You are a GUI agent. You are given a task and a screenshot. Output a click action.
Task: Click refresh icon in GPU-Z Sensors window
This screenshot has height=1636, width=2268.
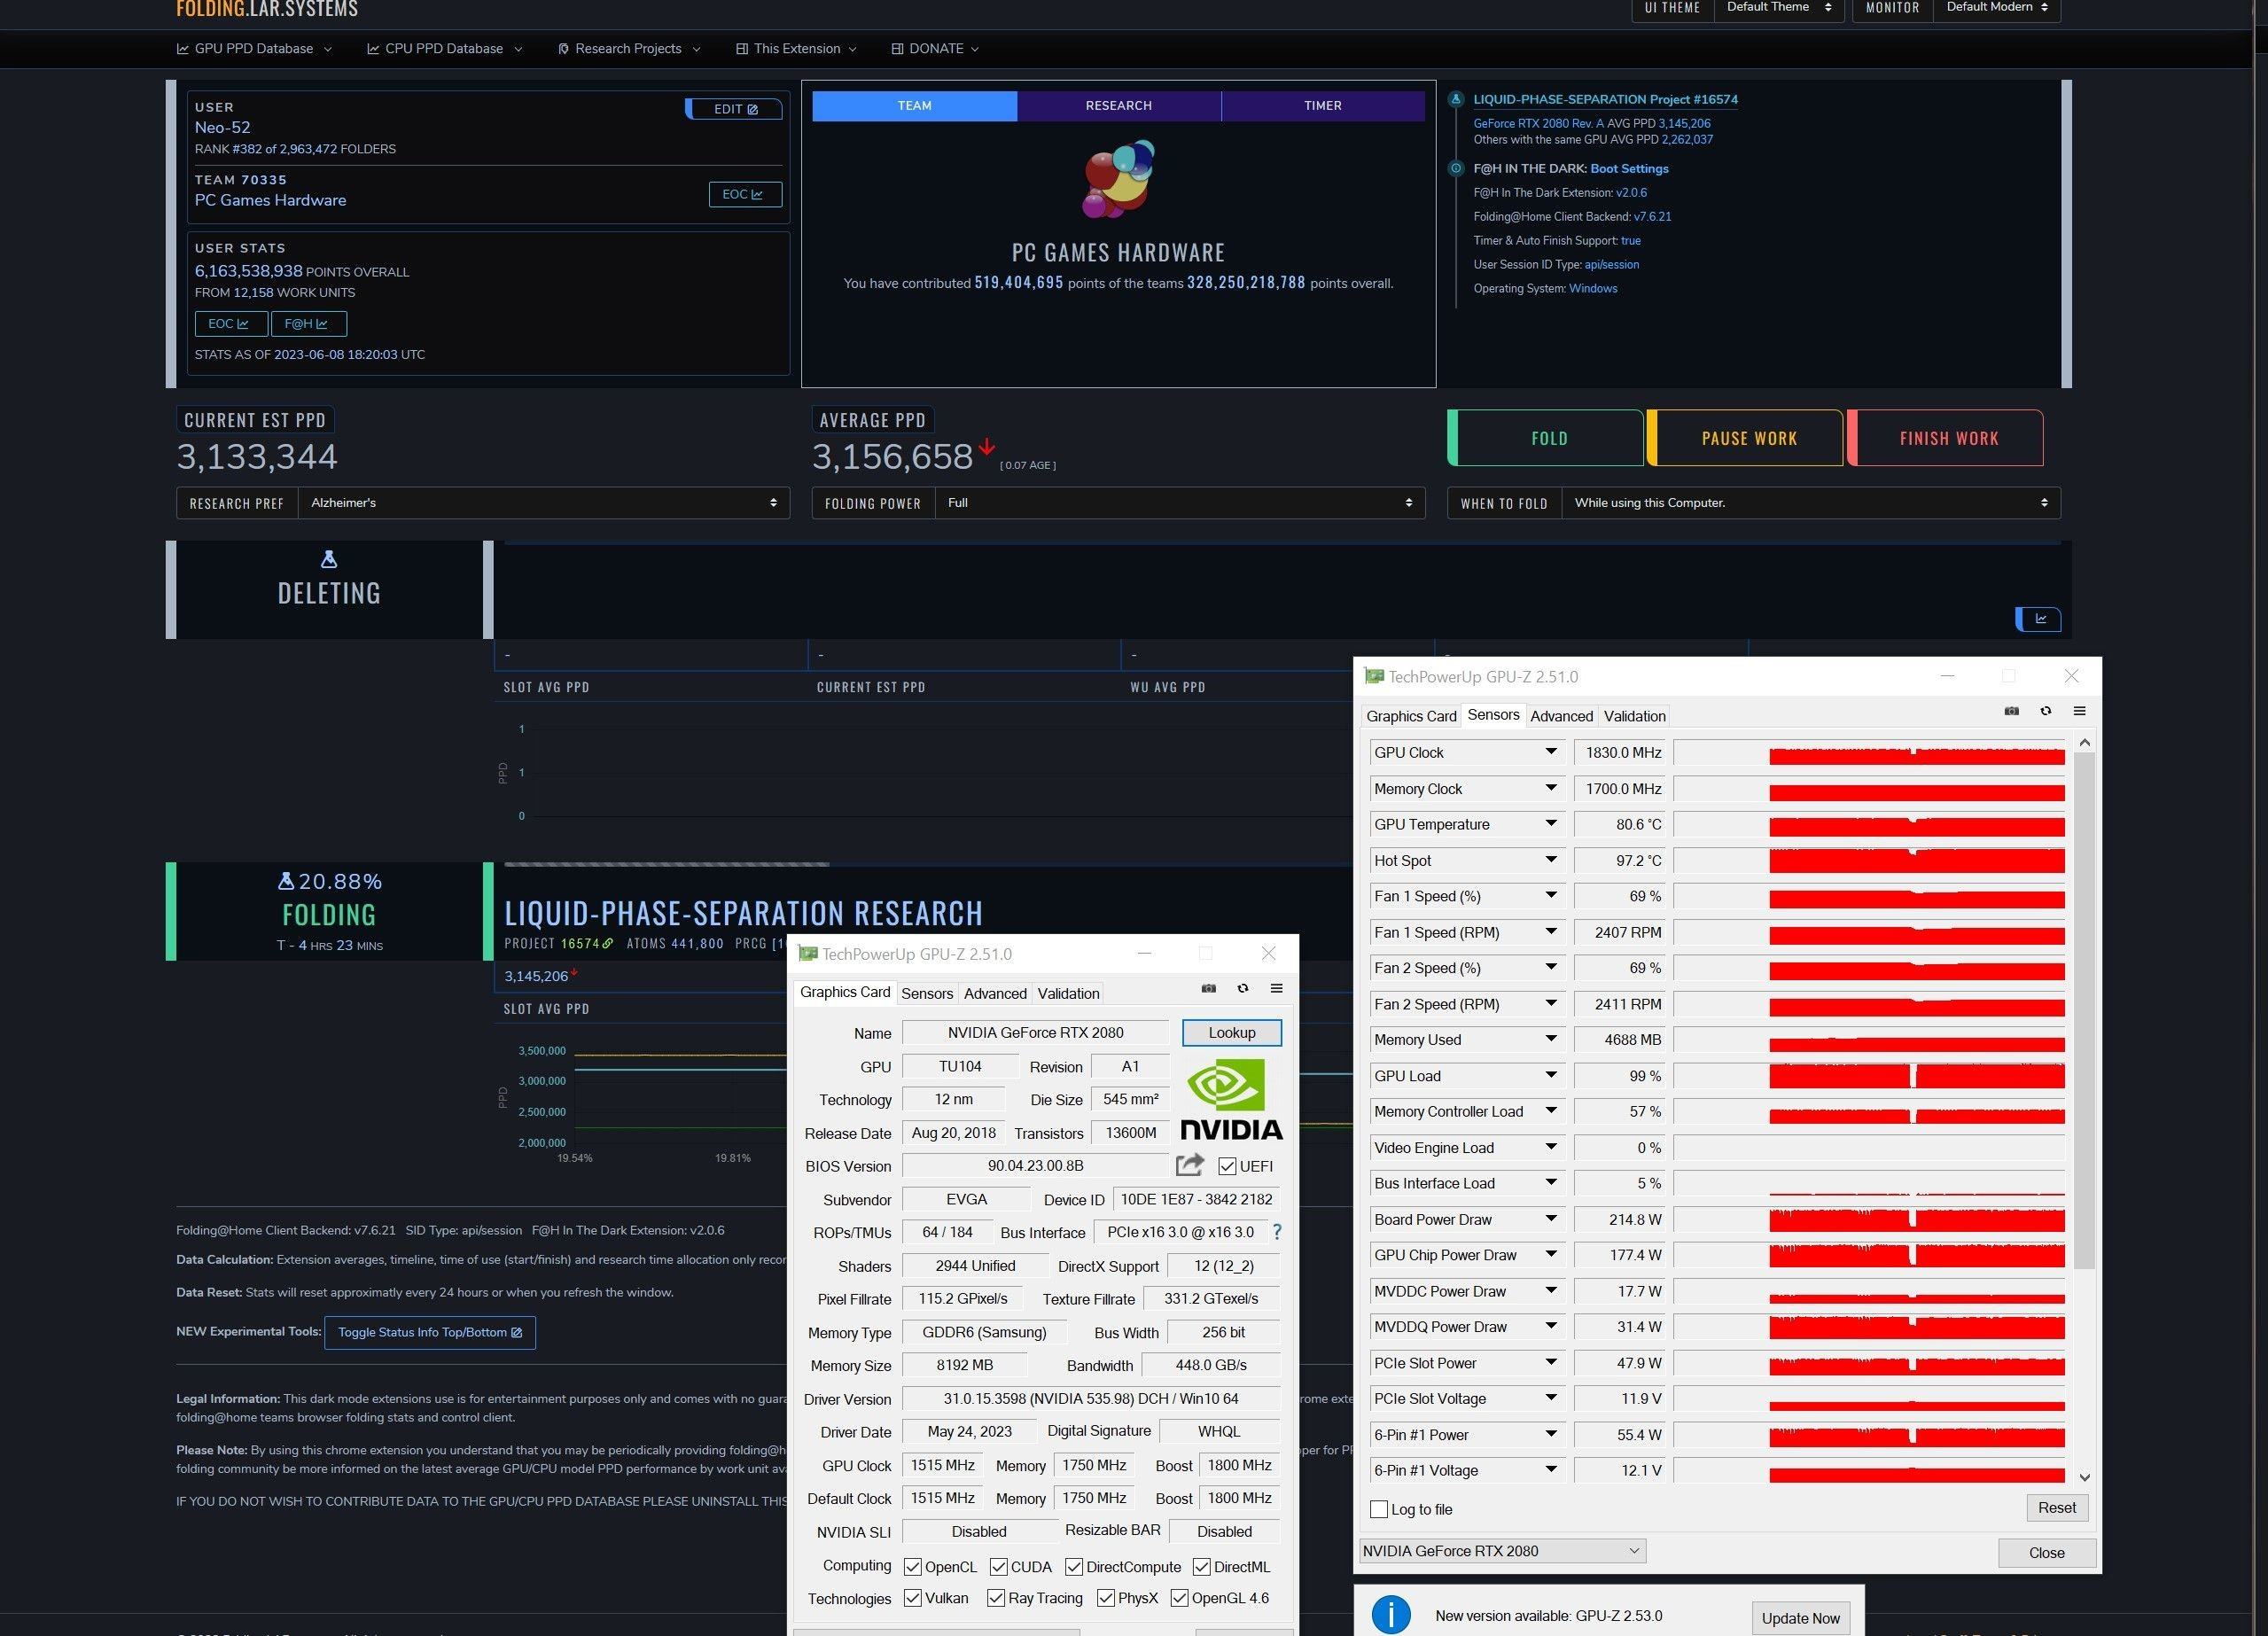(x=2045, y=711)
